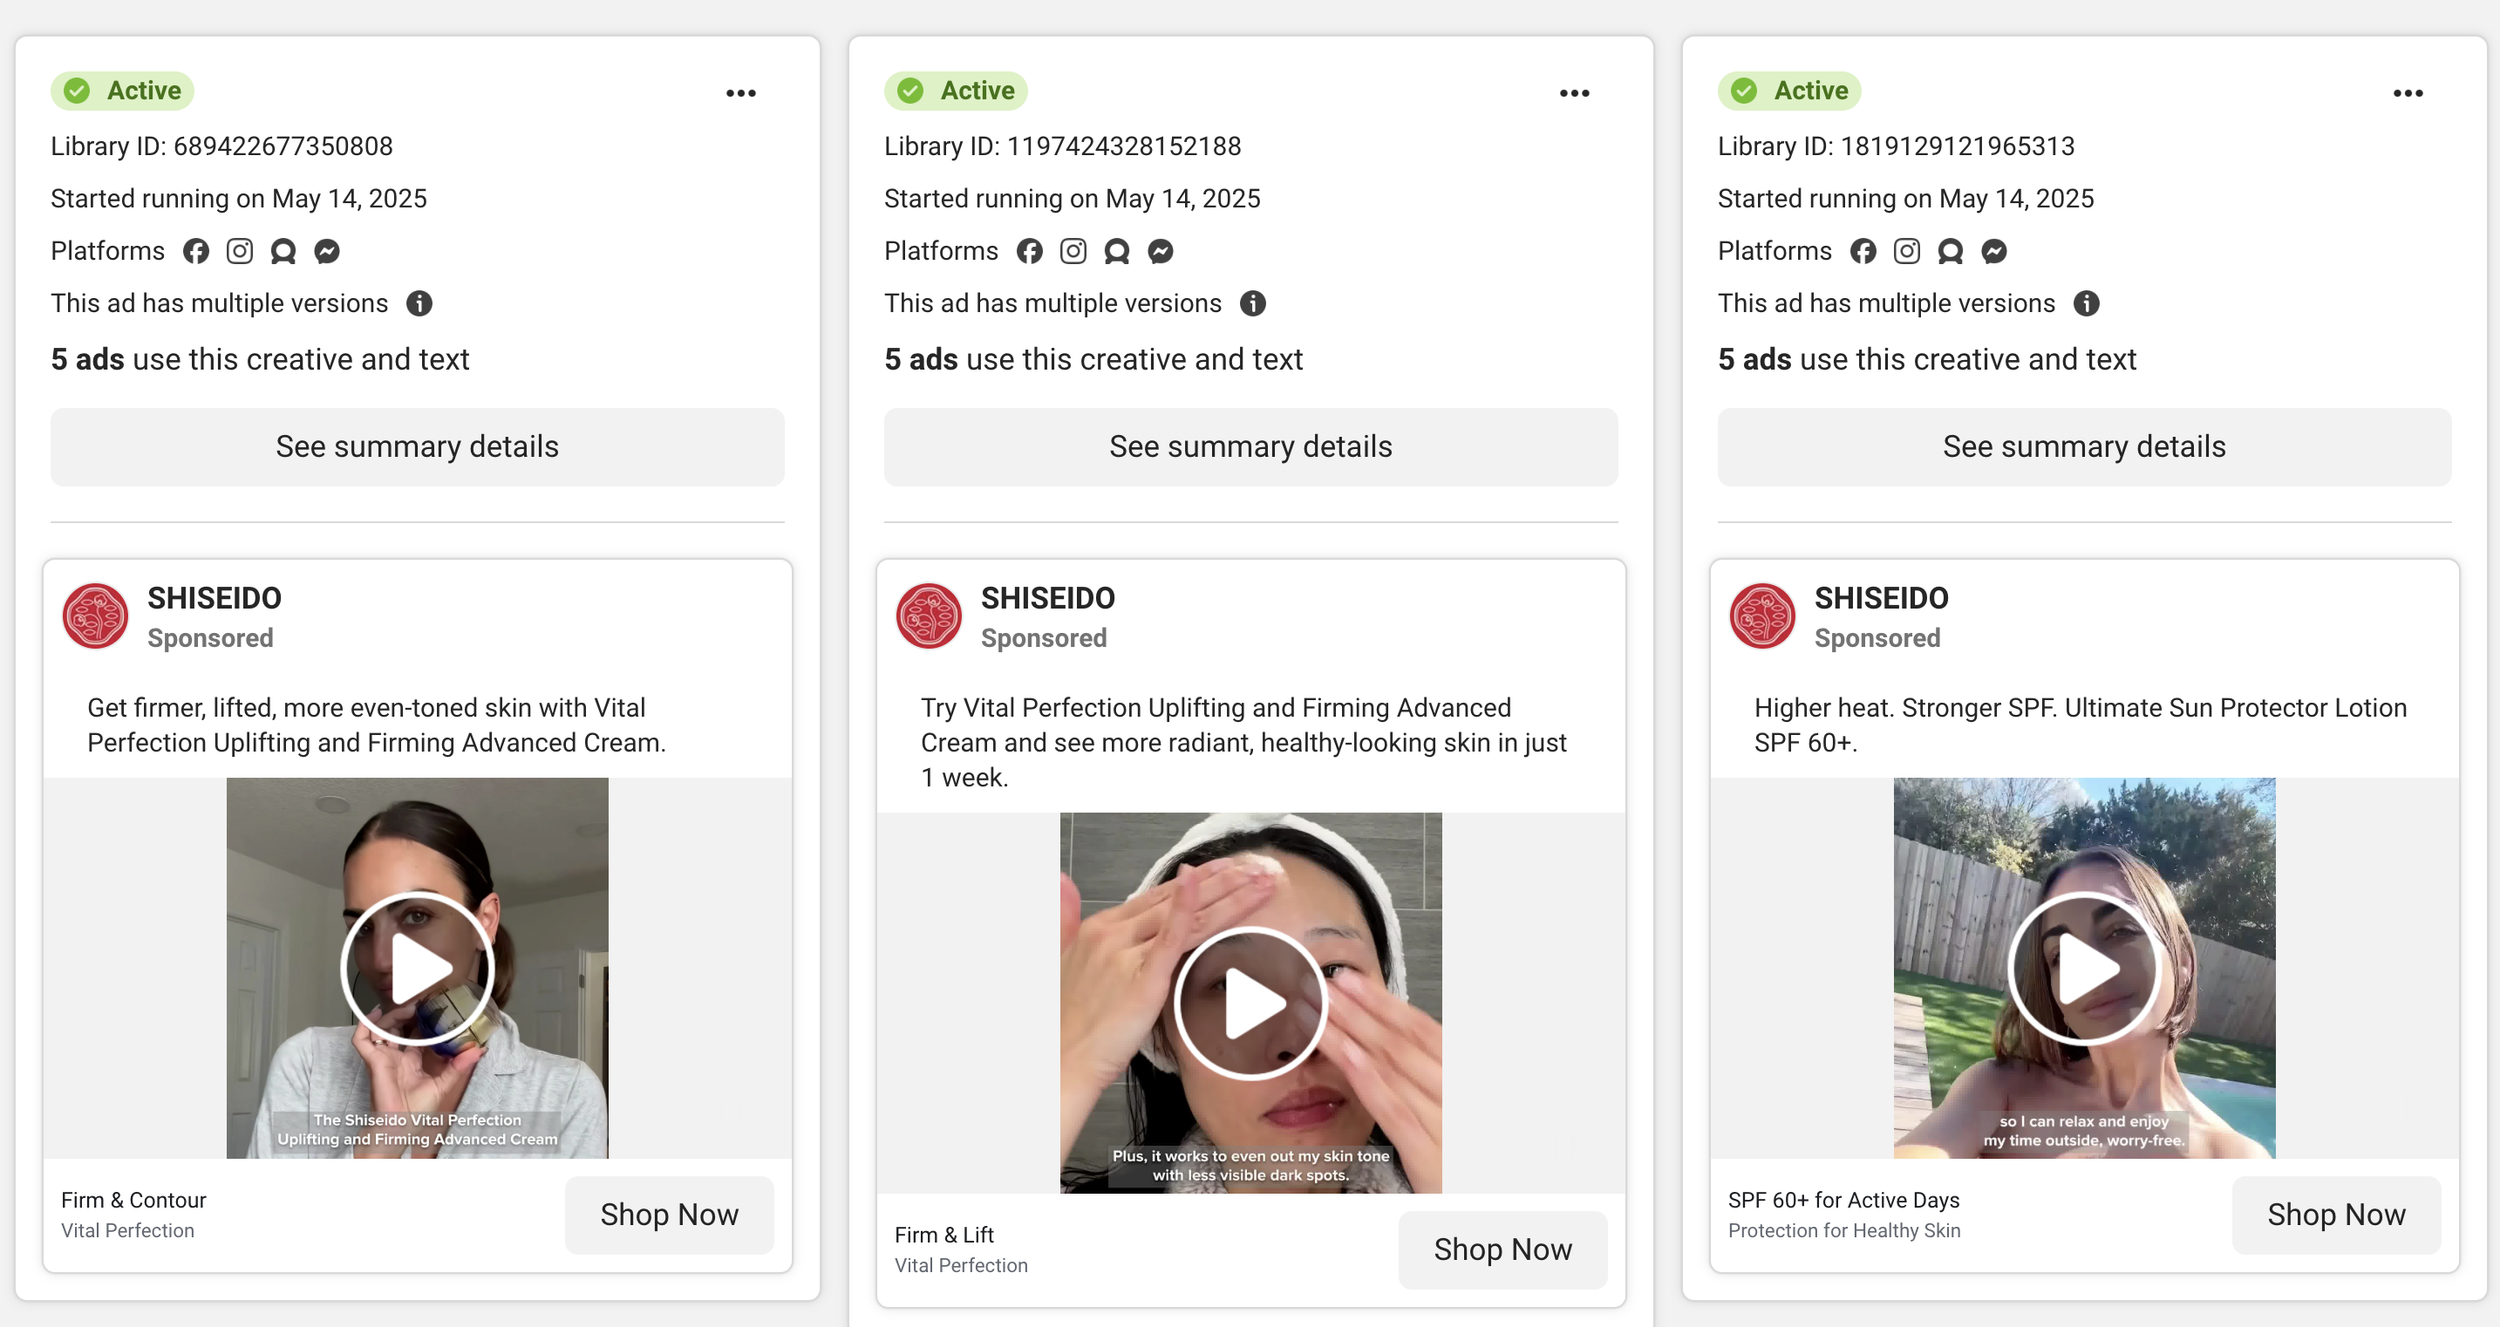This screenshot has height=1327, width=2500.
Task: Open three-dot menu on first ad card
Action: coord(741,93)
